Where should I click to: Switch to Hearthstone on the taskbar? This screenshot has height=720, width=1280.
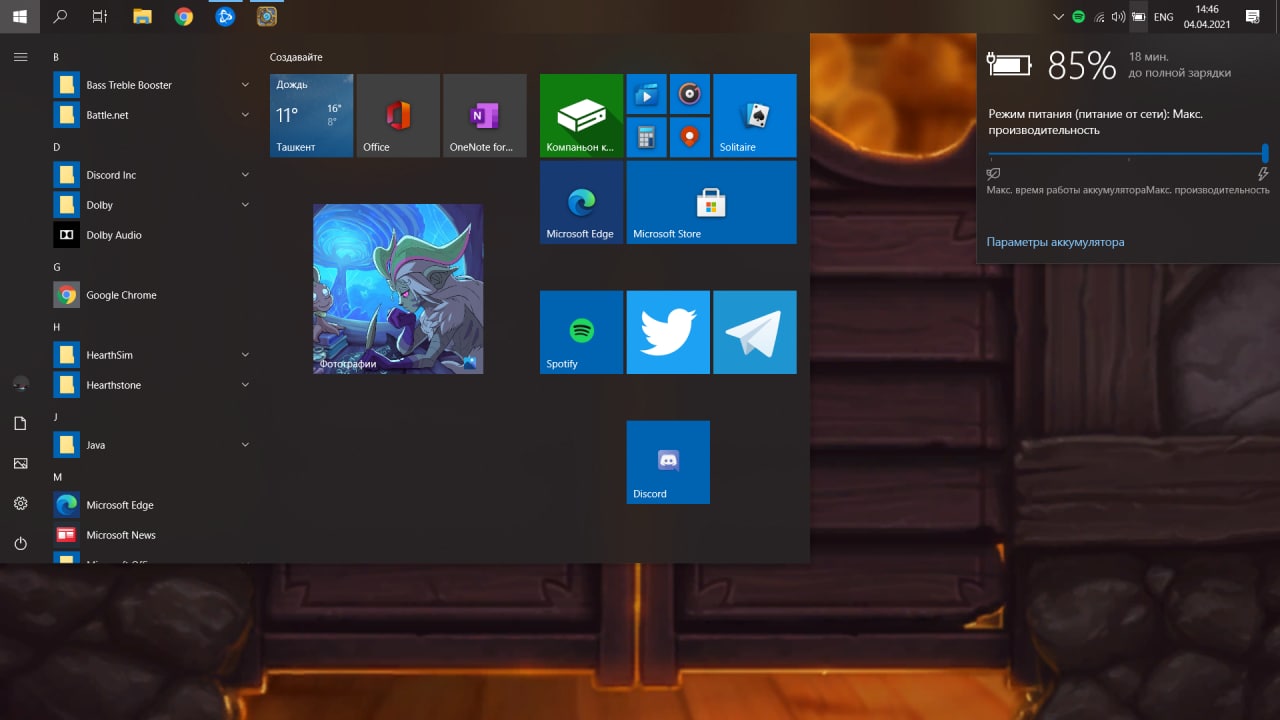click(266, 16)
